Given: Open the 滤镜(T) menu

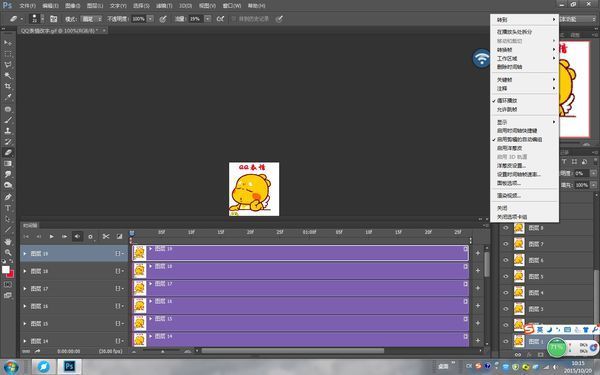Looking at the screenshot, I should [x=164, y=6].
